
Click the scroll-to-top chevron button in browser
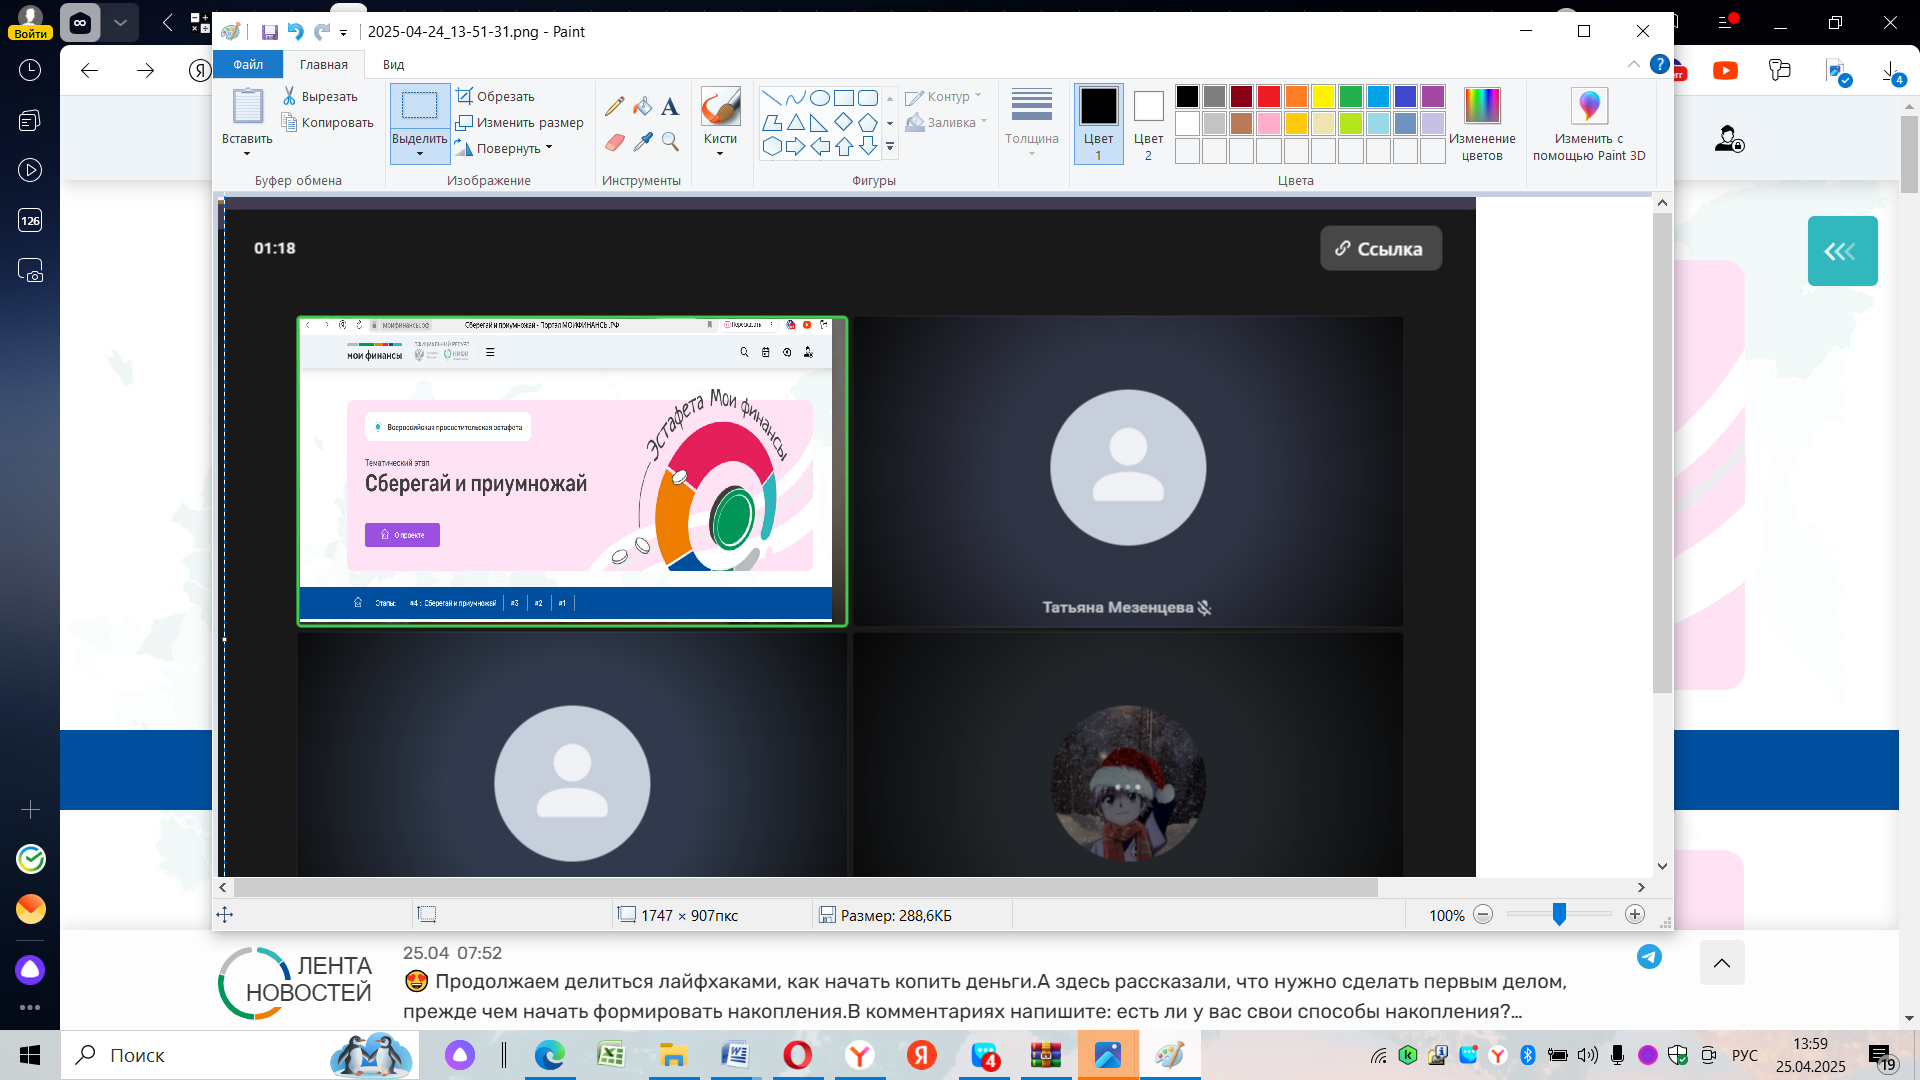click(x=1721, y=962)
